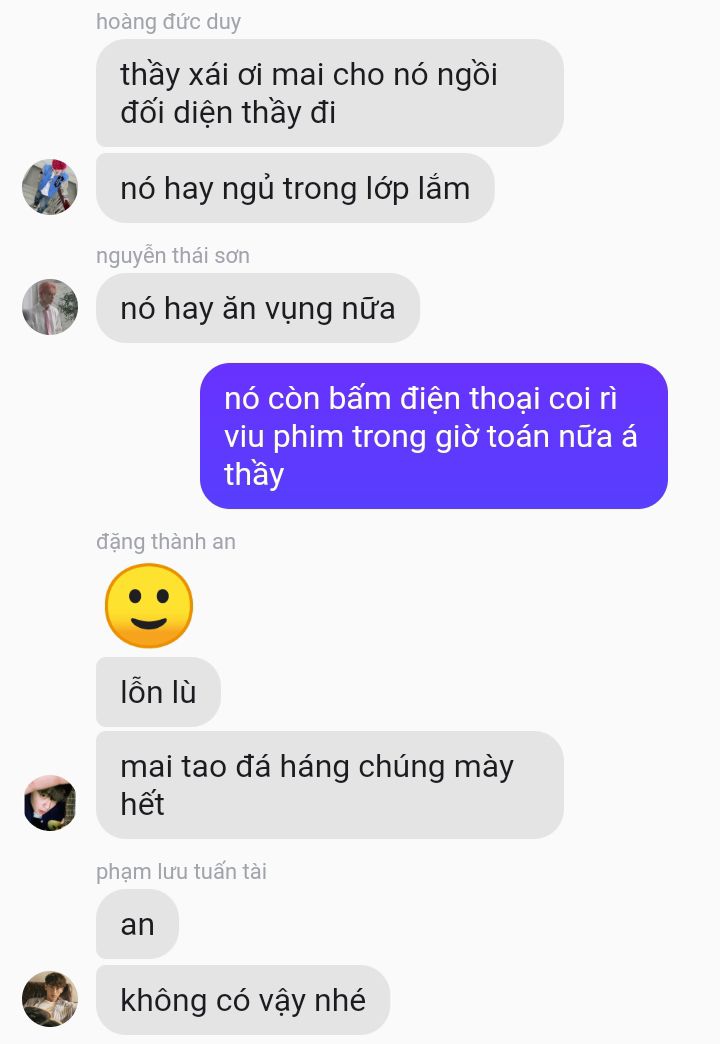This screenshot has height=1044, width=720.
Task: Tap avatar beside "không có vậy nhé"
Action: tap(50, 999)
